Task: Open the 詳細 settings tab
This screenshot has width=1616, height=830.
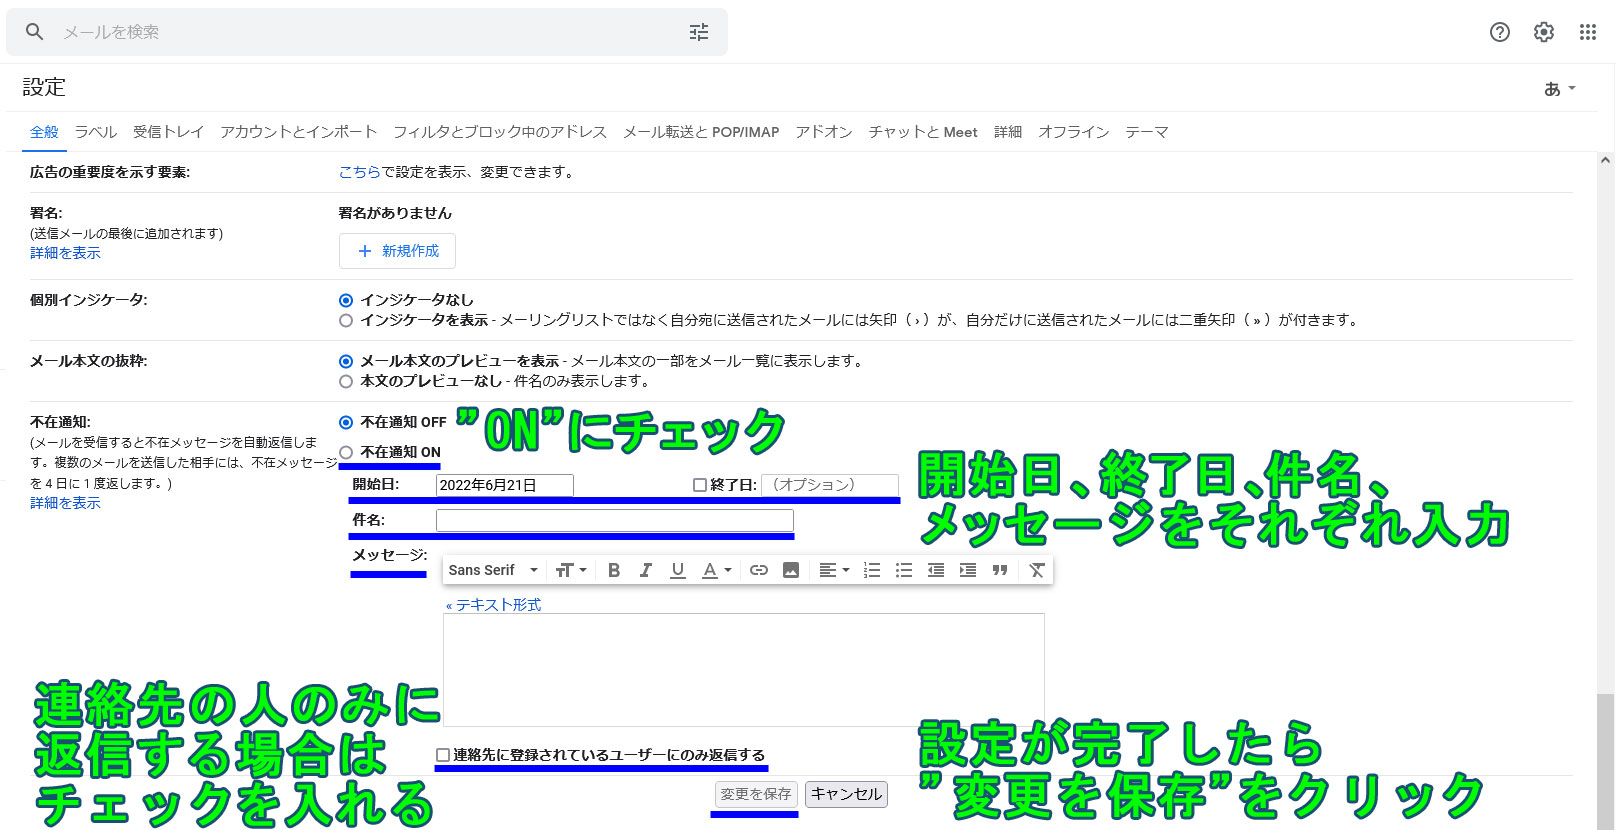Action: [x=1008, y=132]
